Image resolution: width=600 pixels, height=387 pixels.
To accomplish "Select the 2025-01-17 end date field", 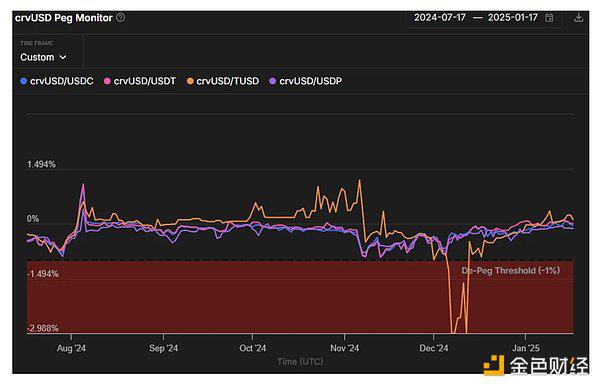I will point(513,18).
